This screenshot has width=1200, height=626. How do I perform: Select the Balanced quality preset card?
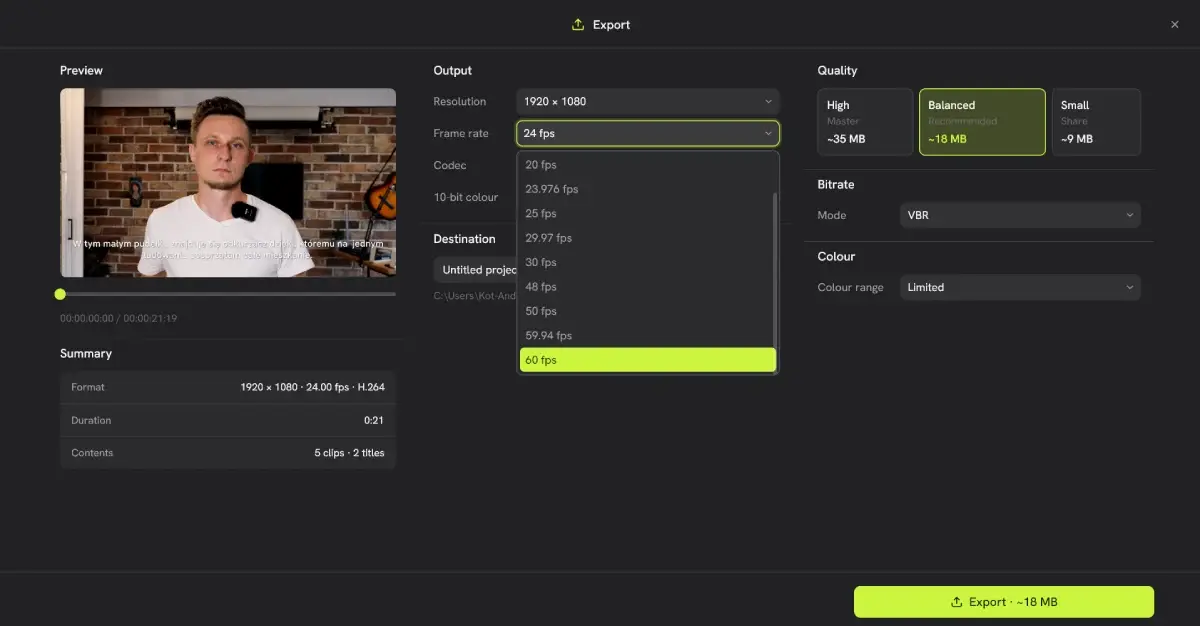pos(982,122)
